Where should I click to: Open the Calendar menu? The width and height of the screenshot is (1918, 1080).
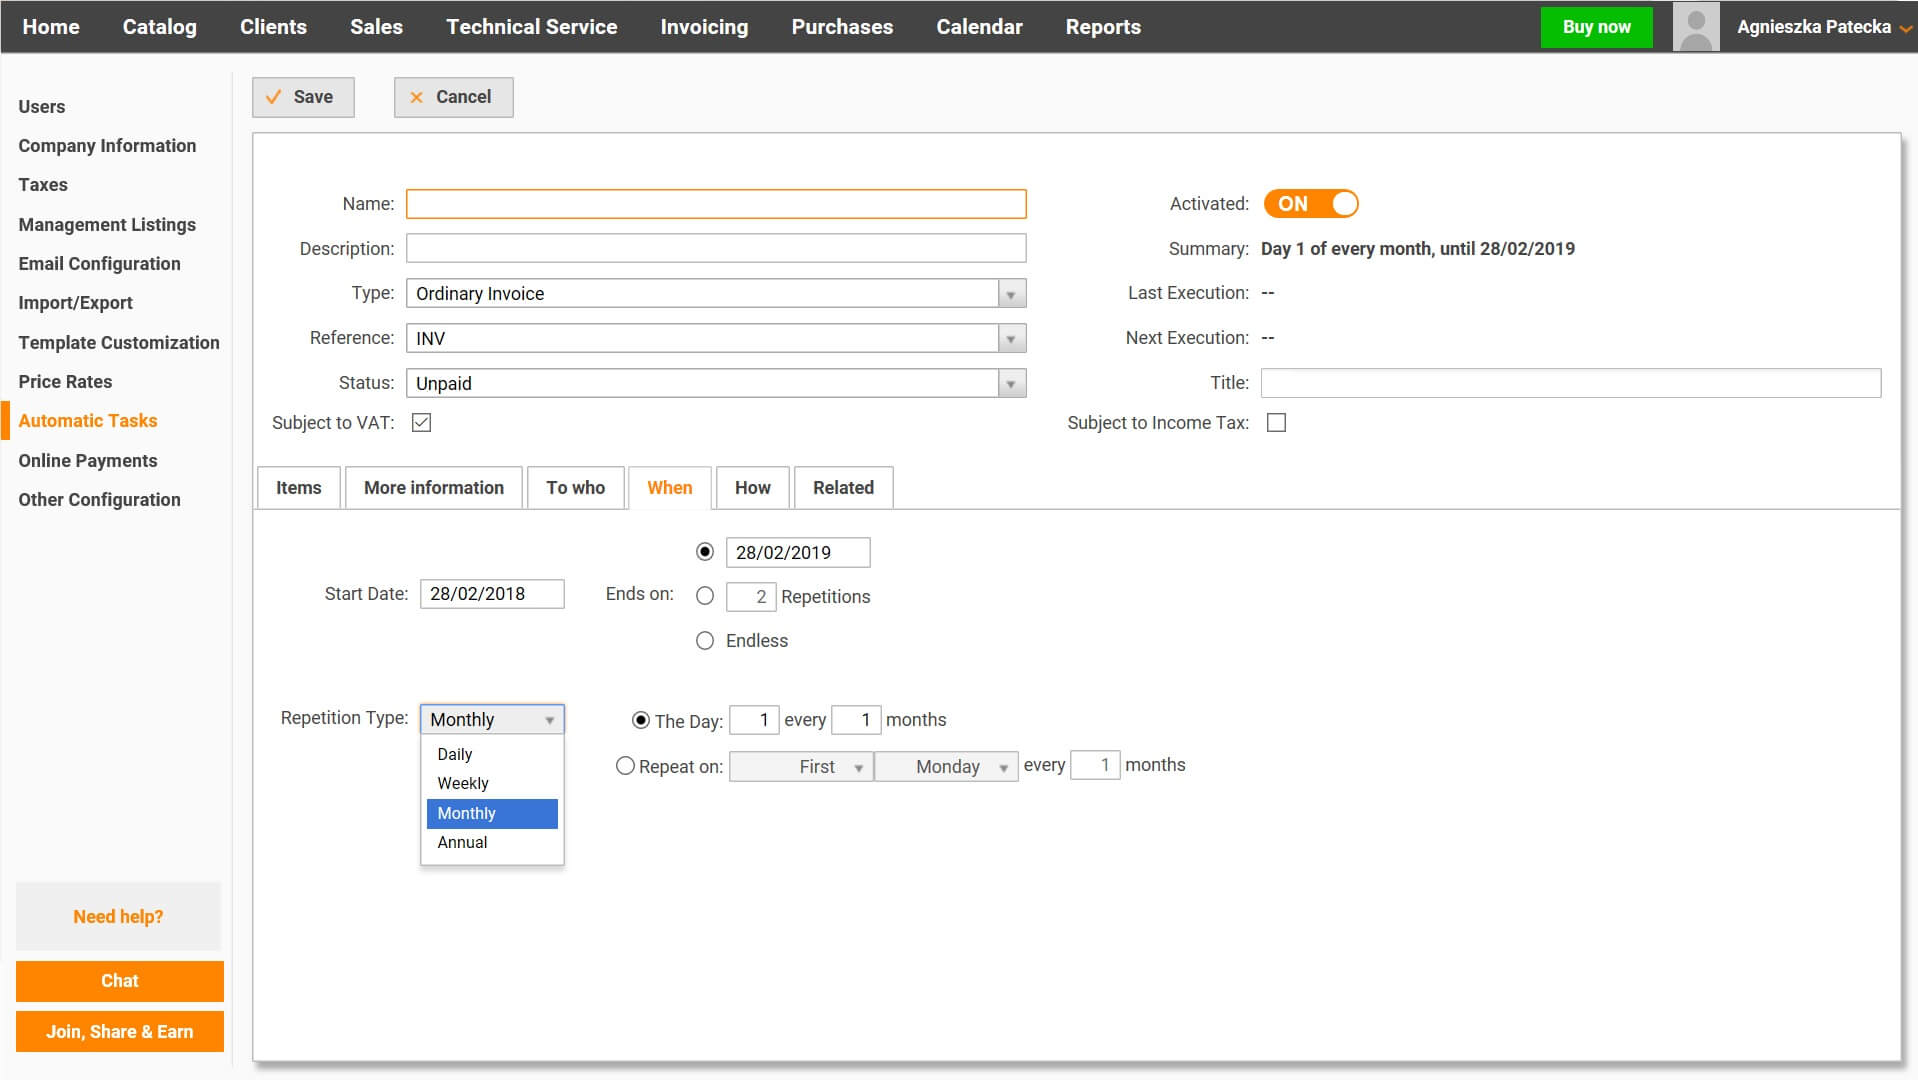[979, 27]
